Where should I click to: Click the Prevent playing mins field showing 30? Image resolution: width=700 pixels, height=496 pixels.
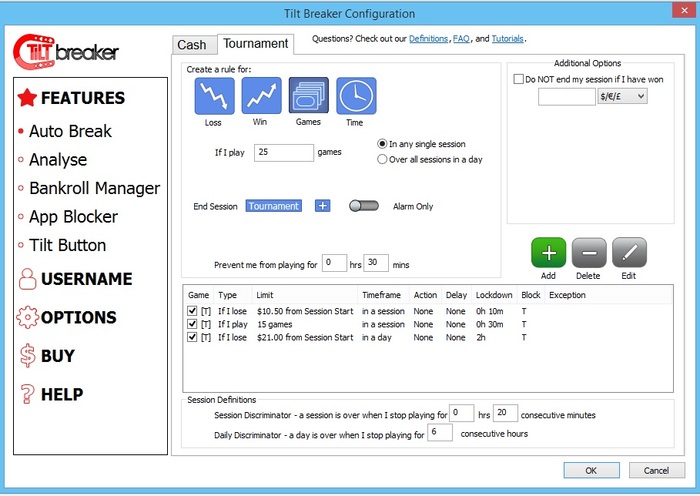coord(376,263)
